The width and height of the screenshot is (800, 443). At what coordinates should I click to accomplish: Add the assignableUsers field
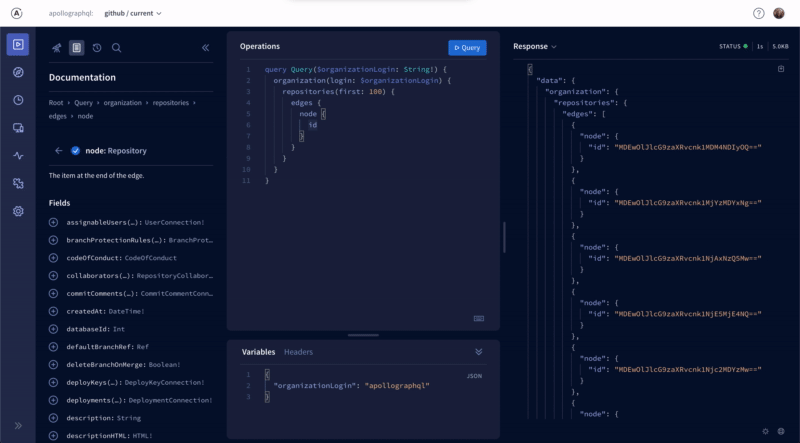coord(53,223)
